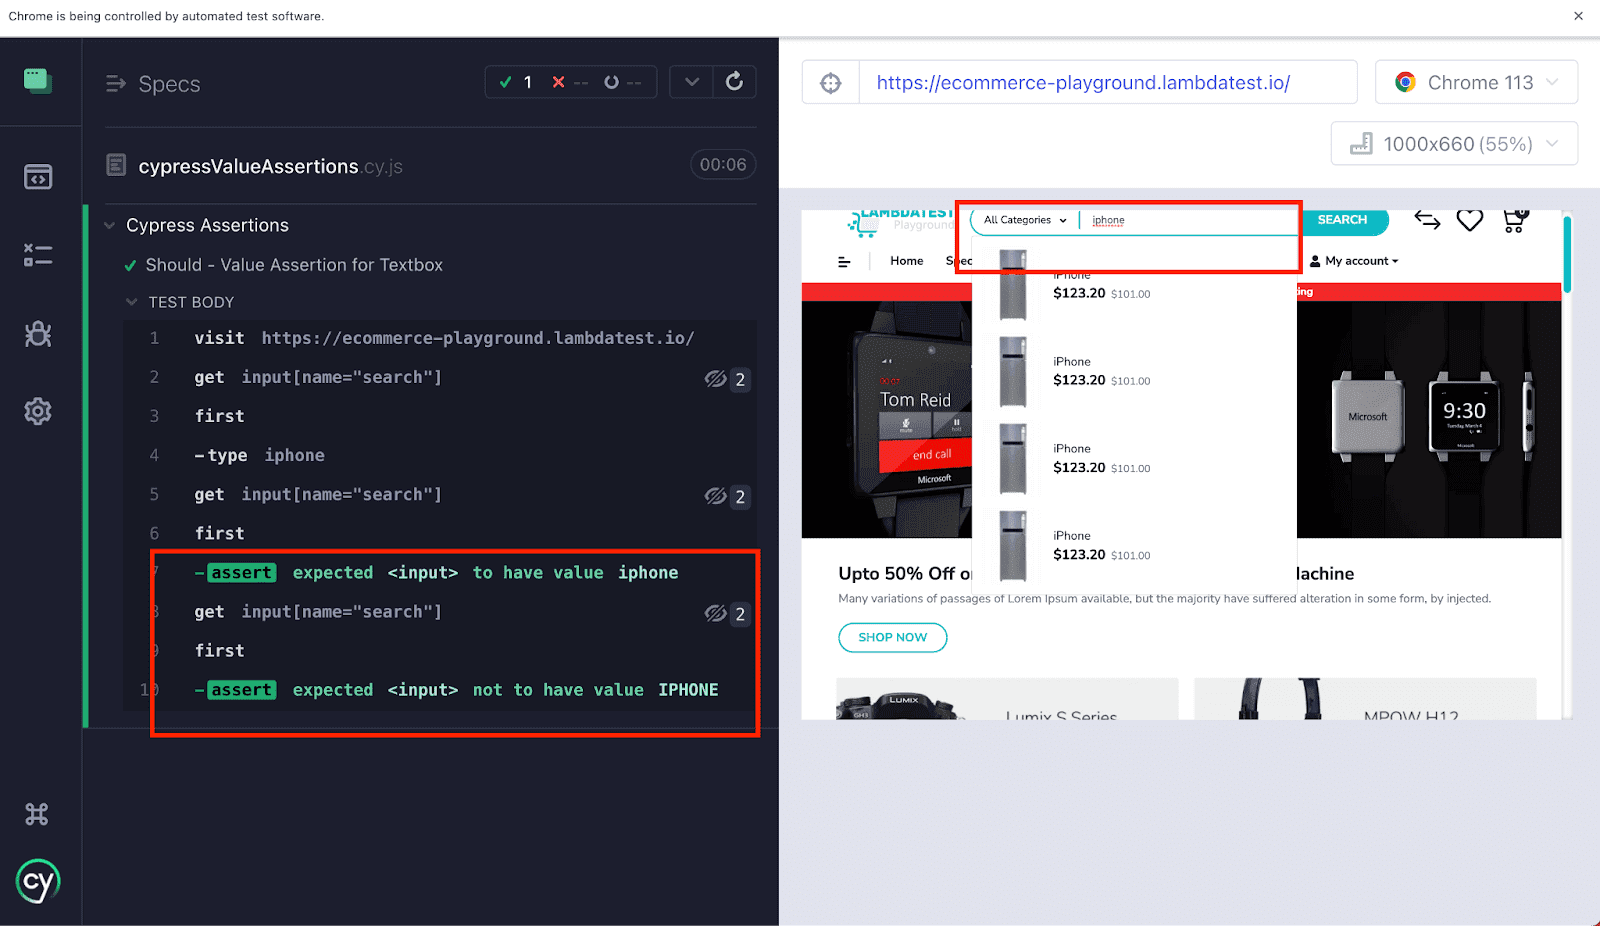Activate the selector playground crosshair icon
The image size is (1600, 926).
point(831,82)
